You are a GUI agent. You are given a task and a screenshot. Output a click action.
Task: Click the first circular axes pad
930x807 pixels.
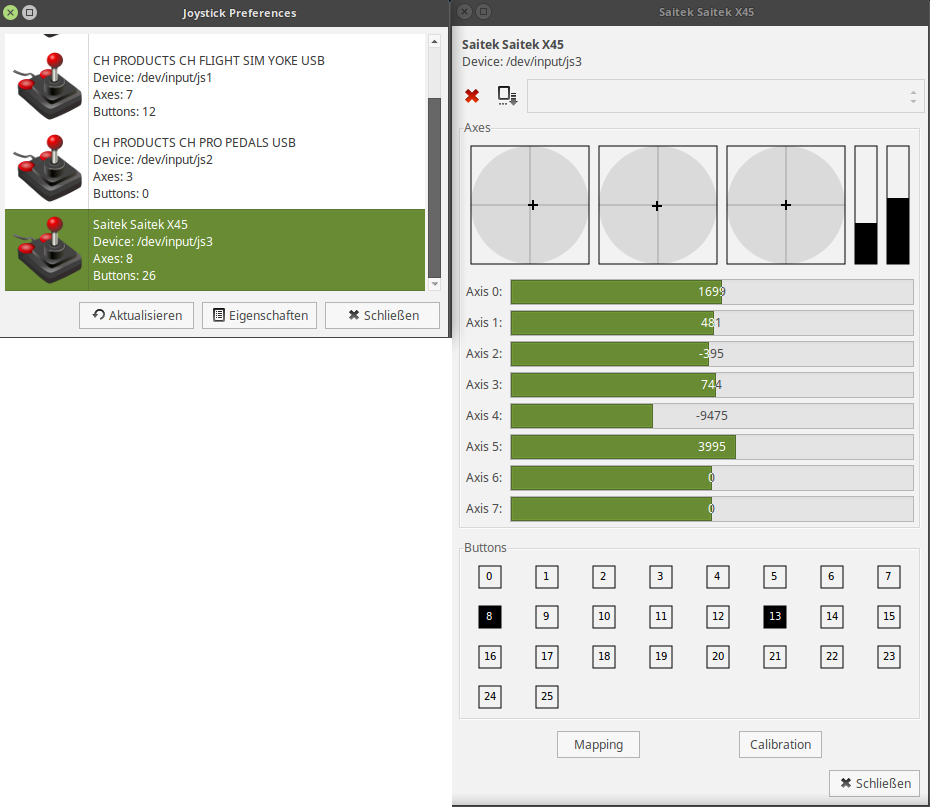click(530, 205)
